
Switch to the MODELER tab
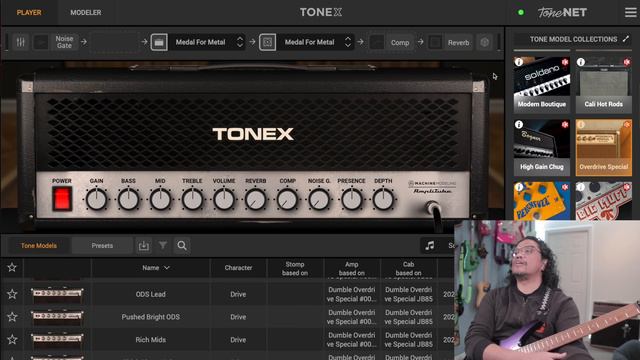point(86,13)
